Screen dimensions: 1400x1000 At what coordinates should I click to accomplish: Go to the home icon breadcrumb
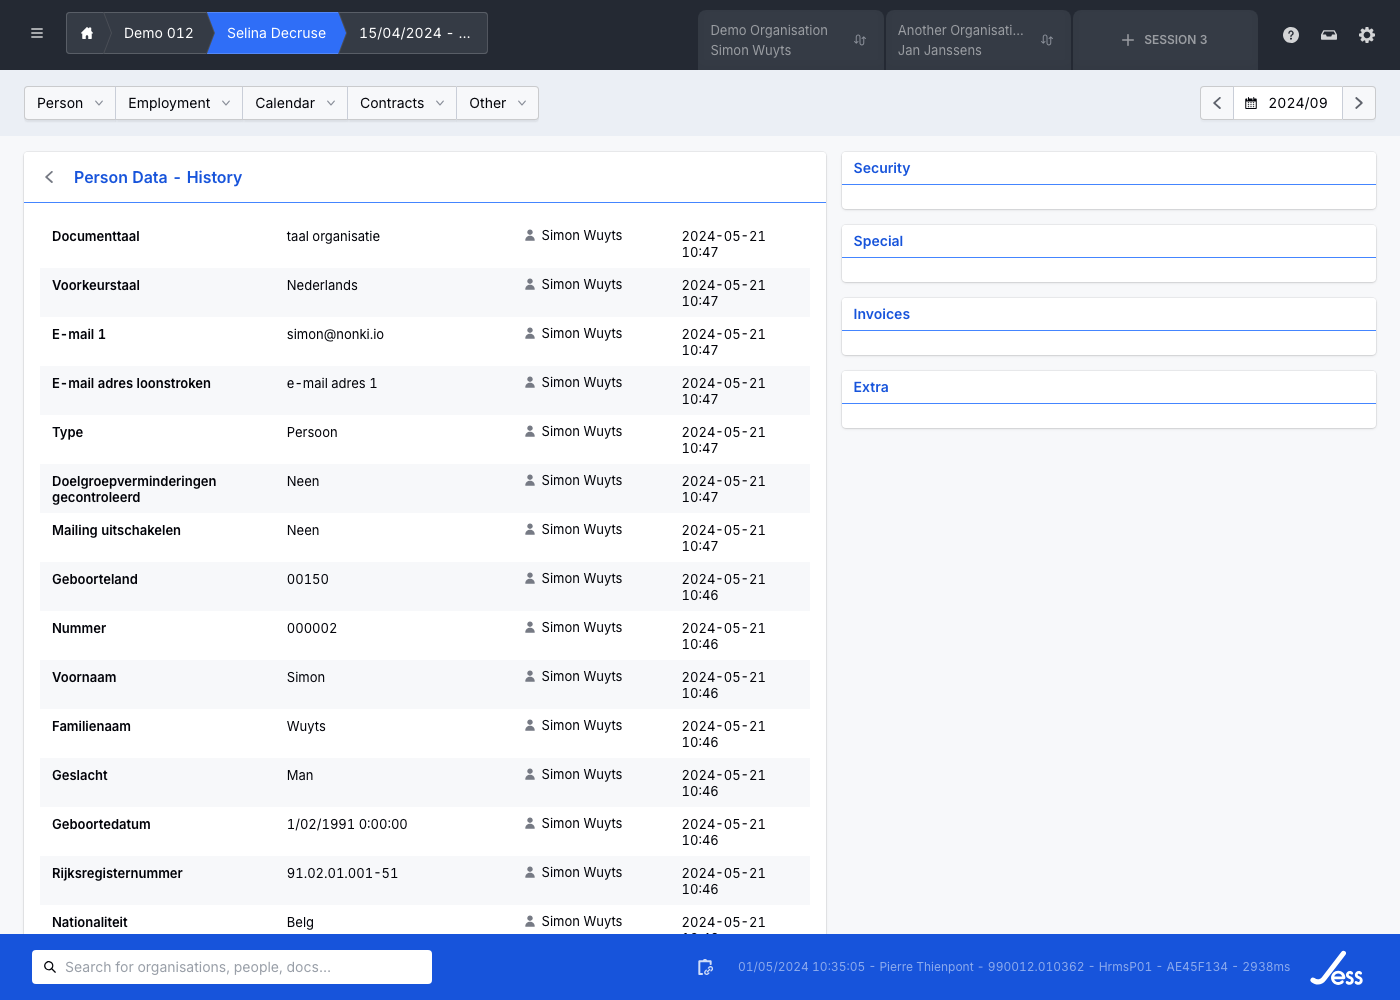87,33
